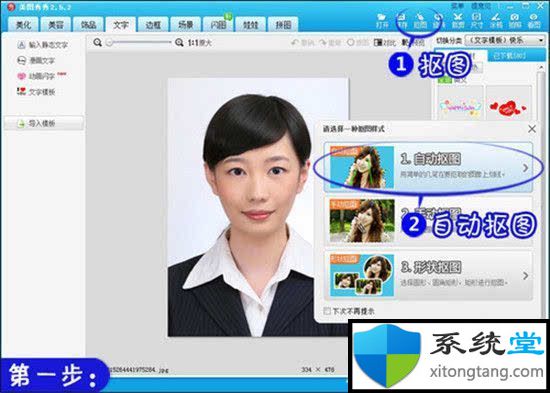Select 漫画文字 comic text bubble option
The height and width of the screenshot is (393, 550).
(36, 60)
